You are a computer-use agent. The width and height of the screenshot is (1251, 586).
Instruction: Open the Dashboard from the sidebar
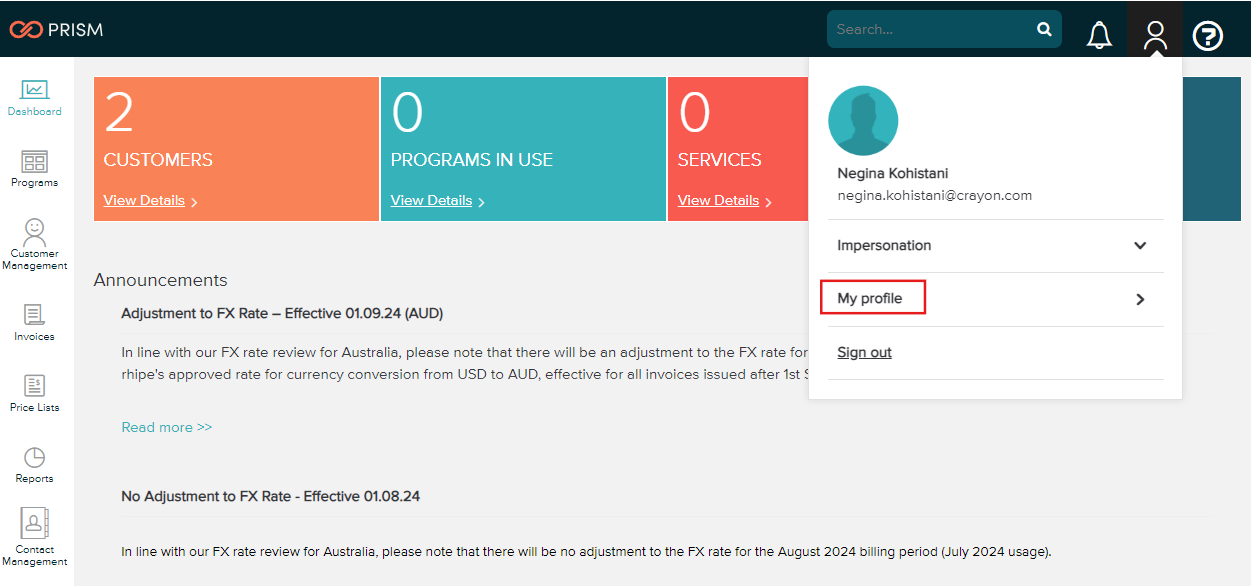tap(34, 95)
